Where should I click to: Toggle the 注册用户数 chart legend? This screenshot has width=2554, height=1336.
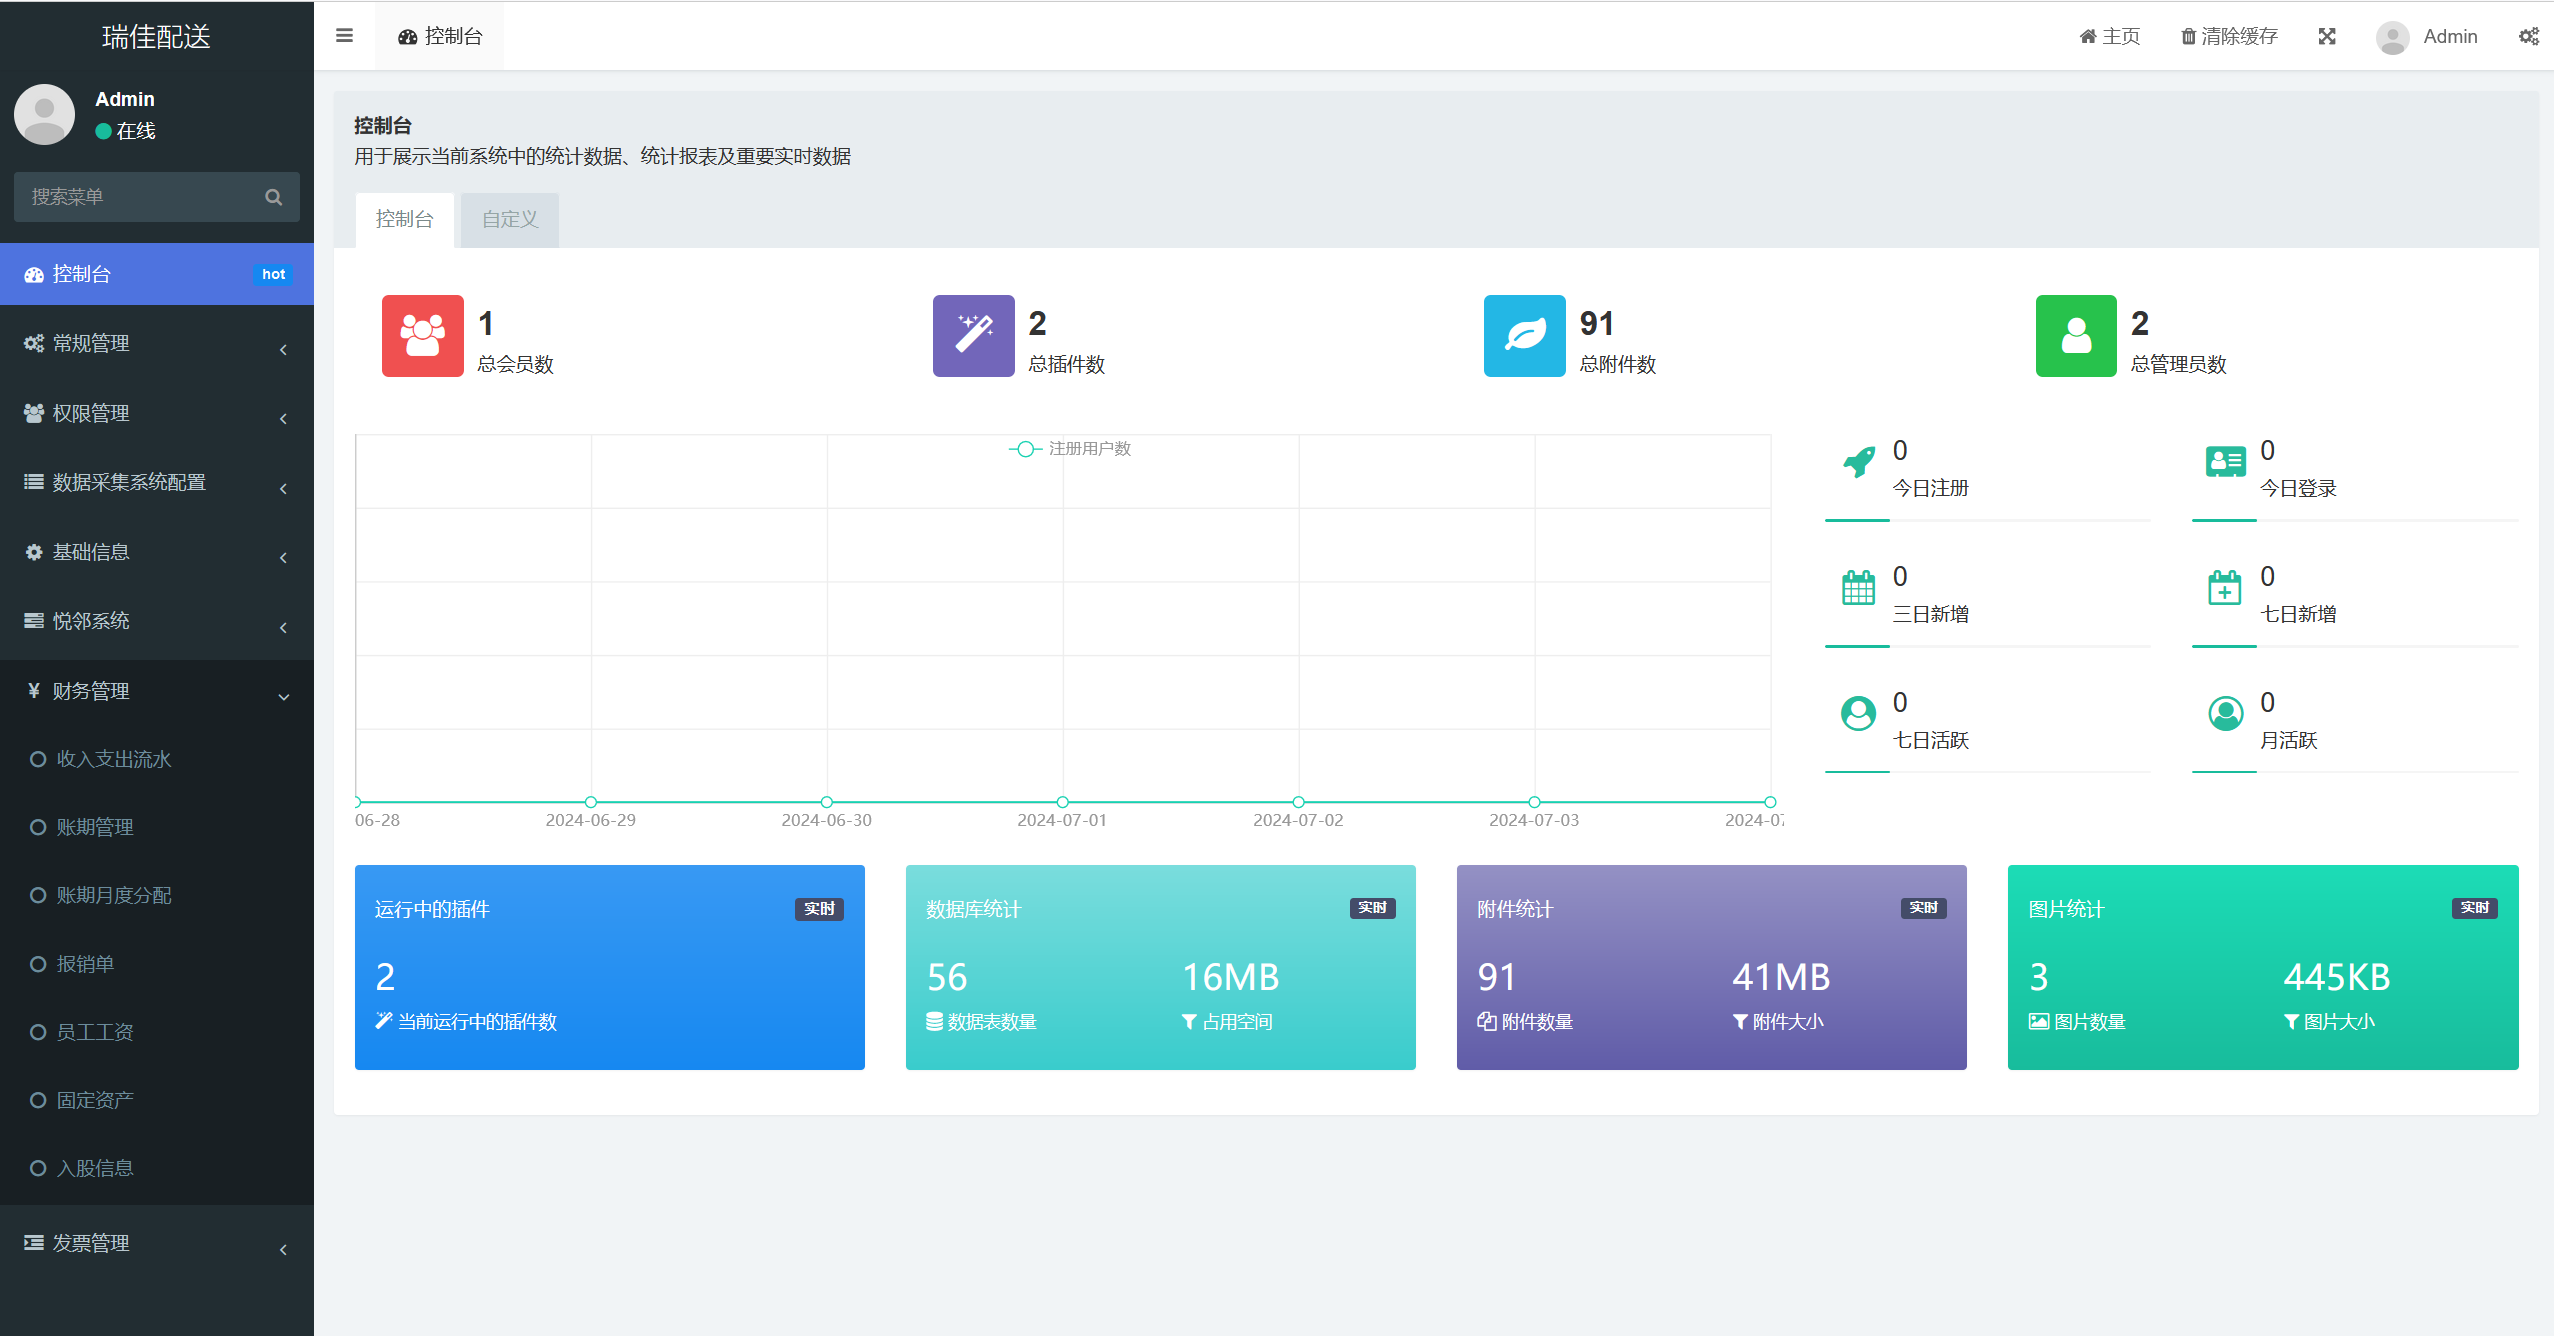1070,449
